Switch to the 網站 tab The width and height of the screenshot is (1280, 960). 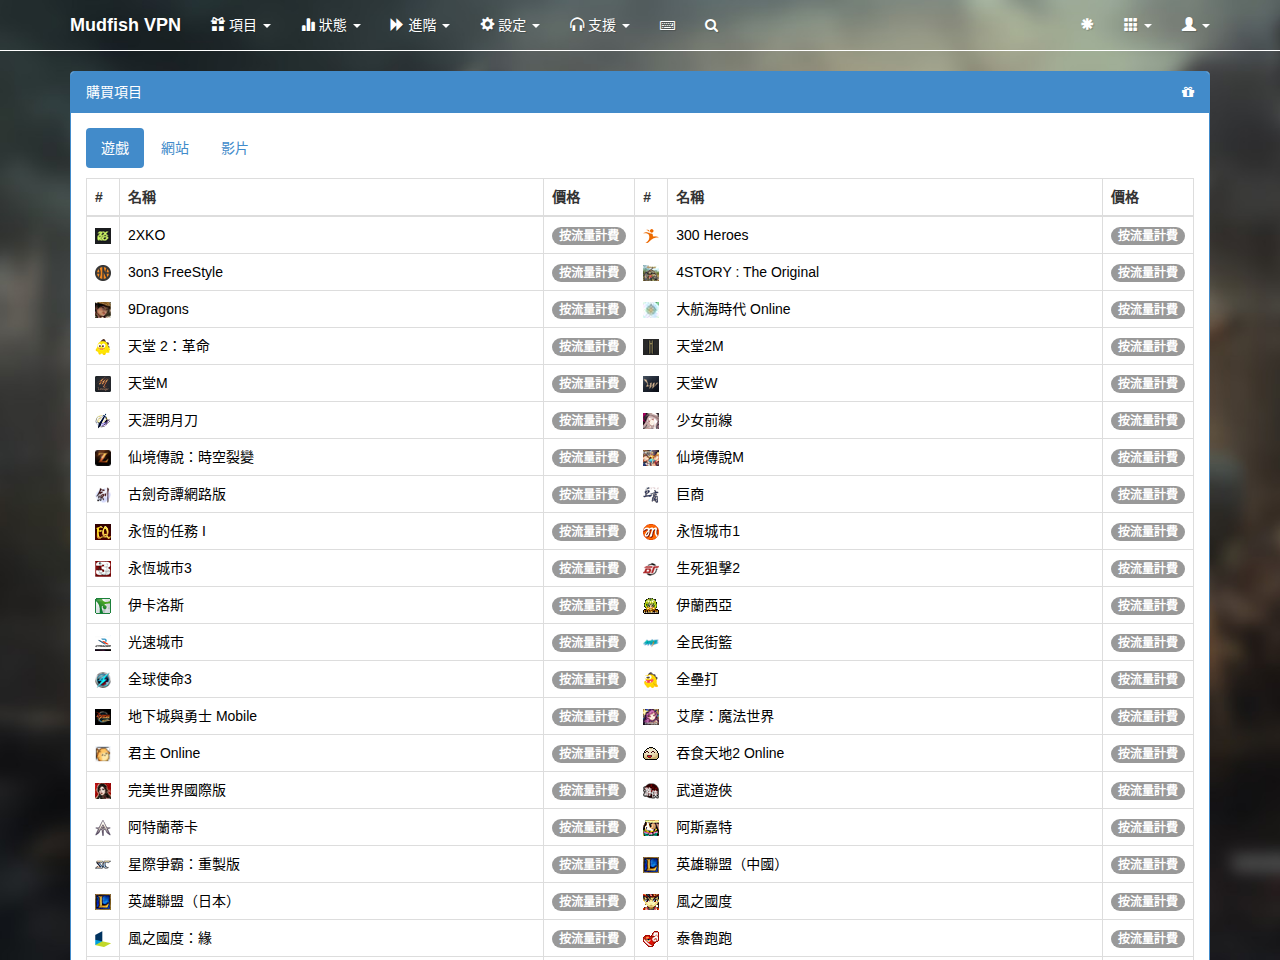click(x=175, y=148)
